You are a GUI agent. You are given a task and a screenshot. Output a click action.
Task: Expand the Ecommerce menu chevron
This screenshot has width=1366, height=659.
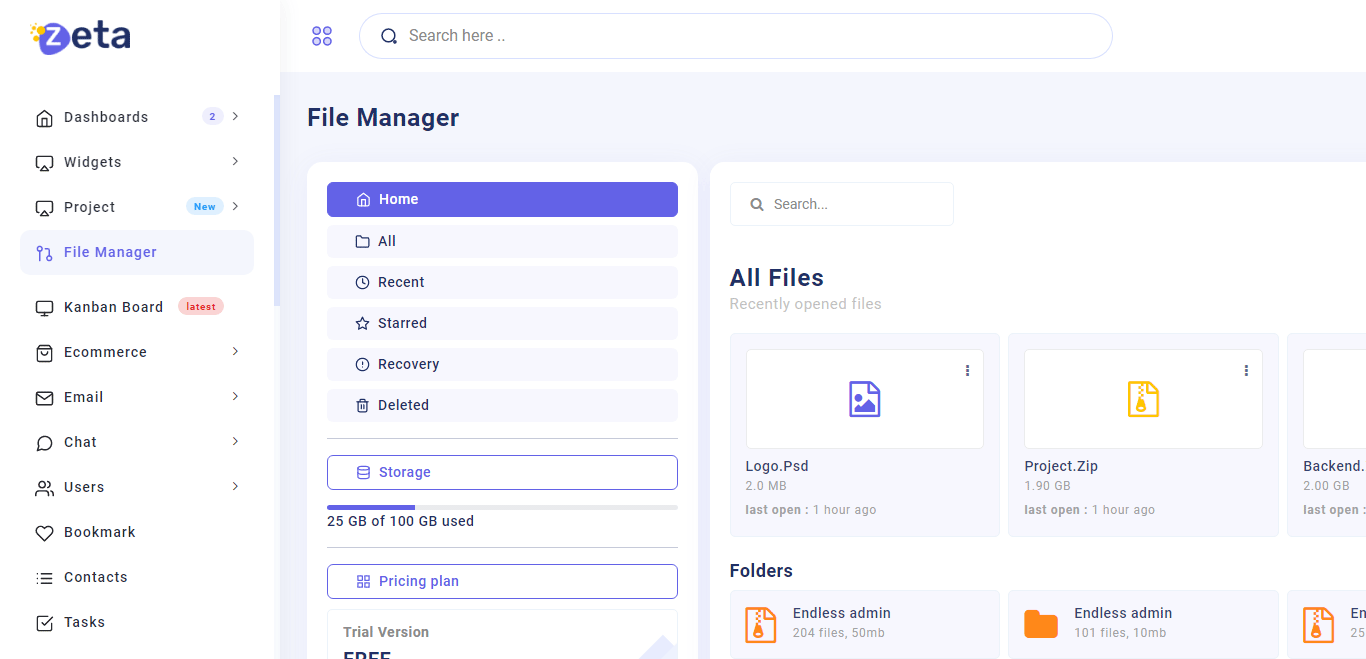235,352
